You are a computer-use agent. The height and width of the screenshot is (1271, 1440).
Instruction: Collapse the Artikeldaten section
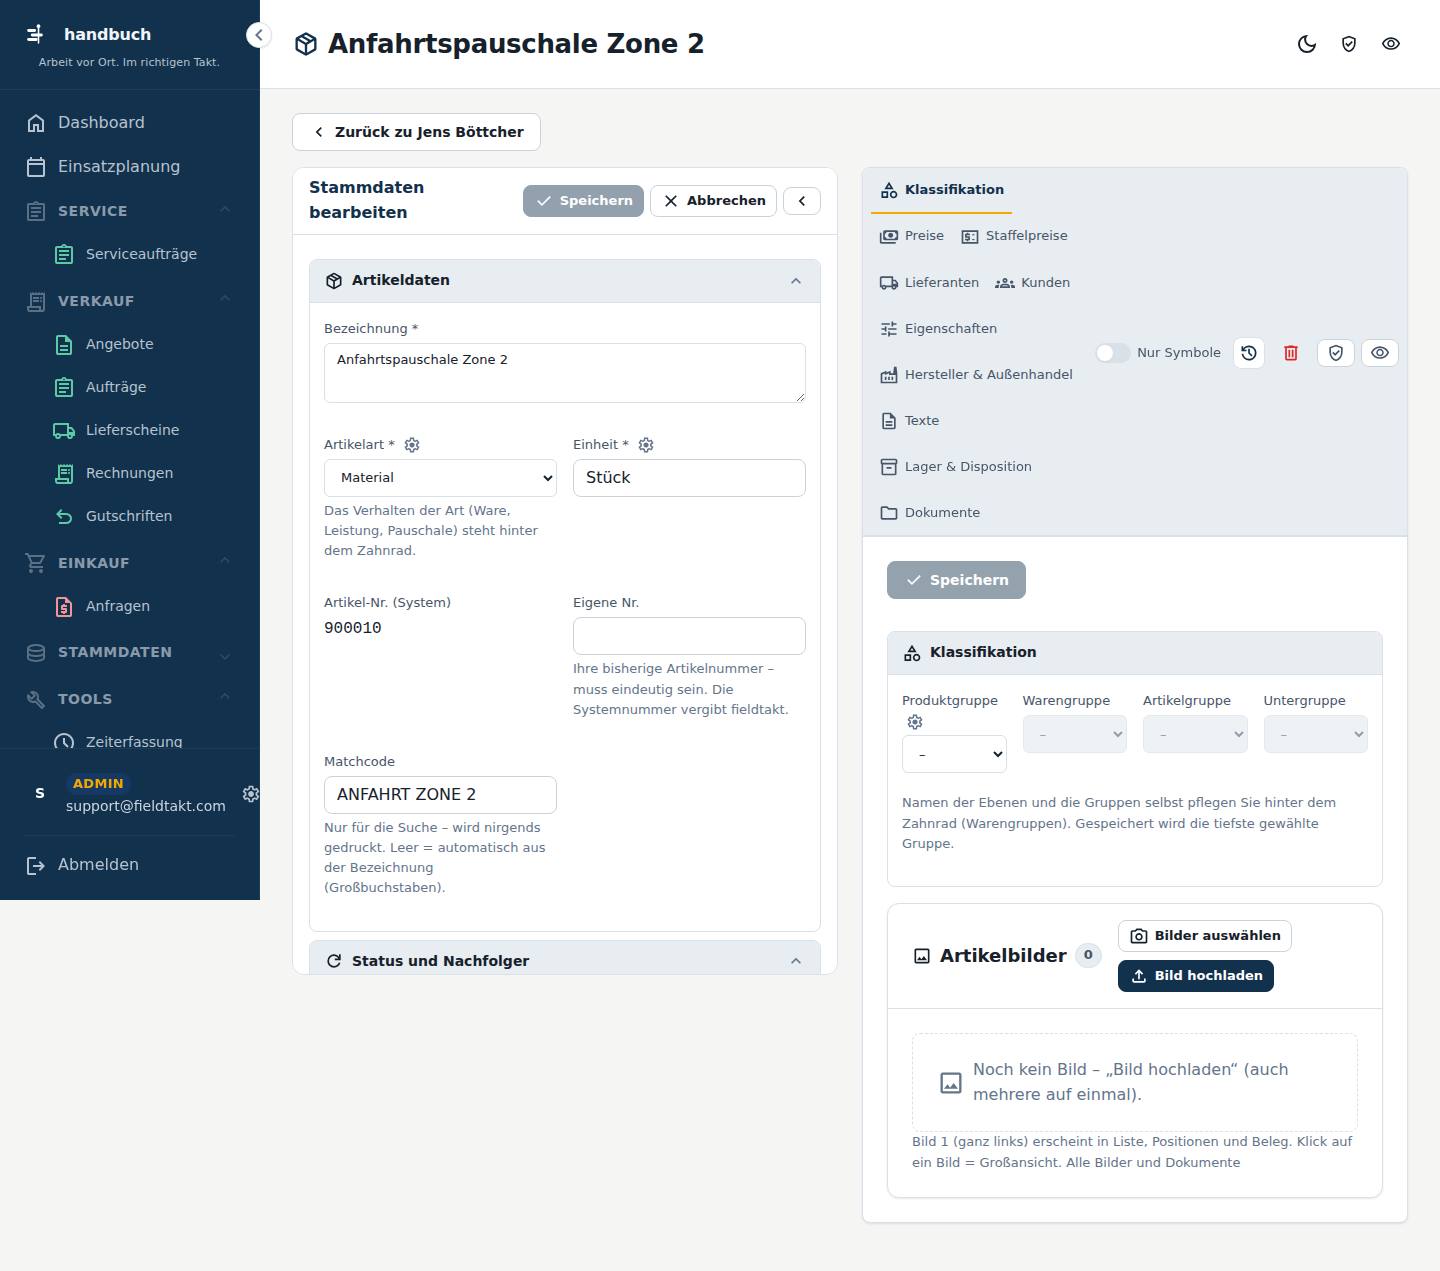pos(565,281)
